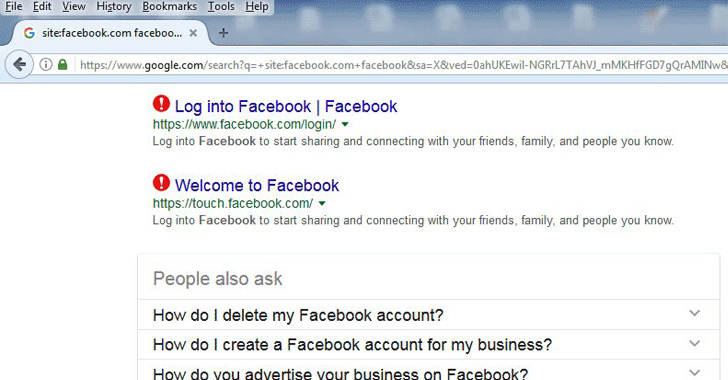
Task: Open the site information icon
Action: tap(46, 64)
